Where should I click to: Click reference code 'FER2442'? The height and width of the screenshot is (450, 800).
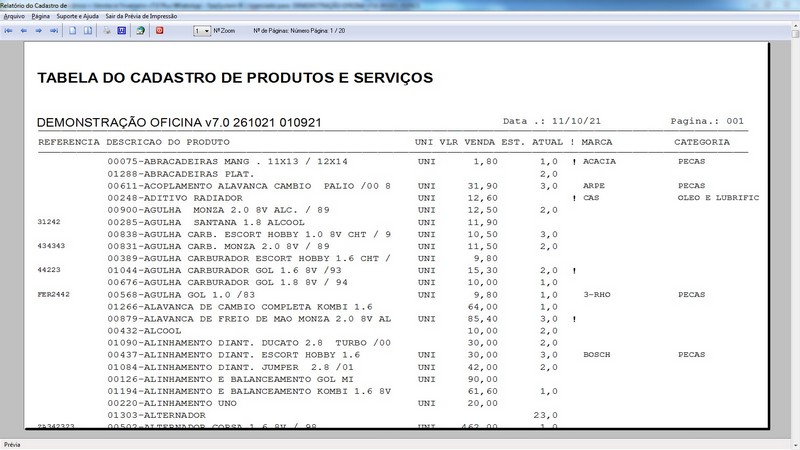pos(54,294)
